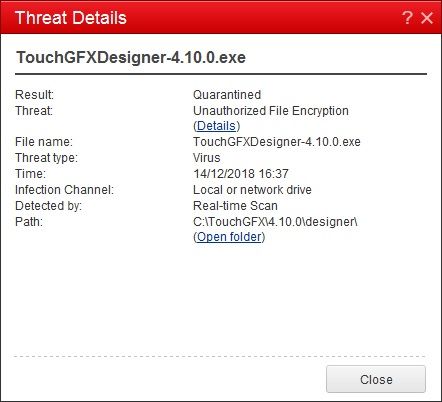Open help via the question mark icon
442x402 pixels.
(407, 18)
